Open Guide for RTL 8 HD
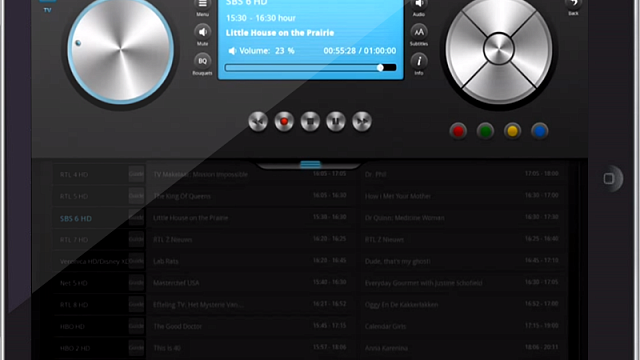Viewport: 640px width, 360px height. tap(136, 304)
